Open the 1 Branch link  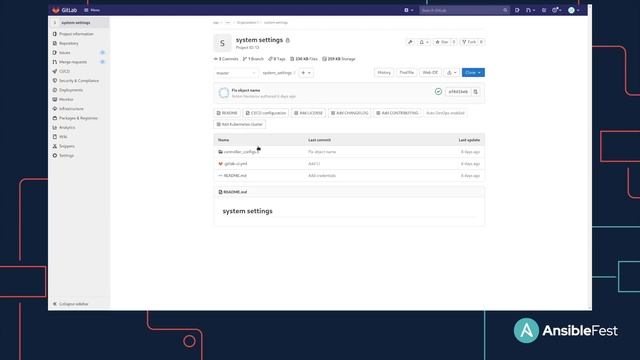(x=253, y=59)
